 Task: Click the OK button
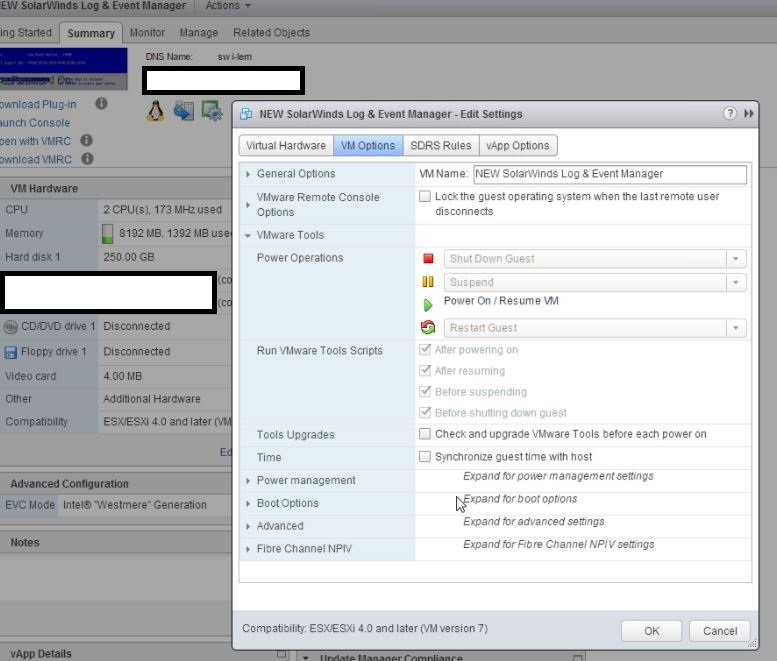tap(652, 631)
